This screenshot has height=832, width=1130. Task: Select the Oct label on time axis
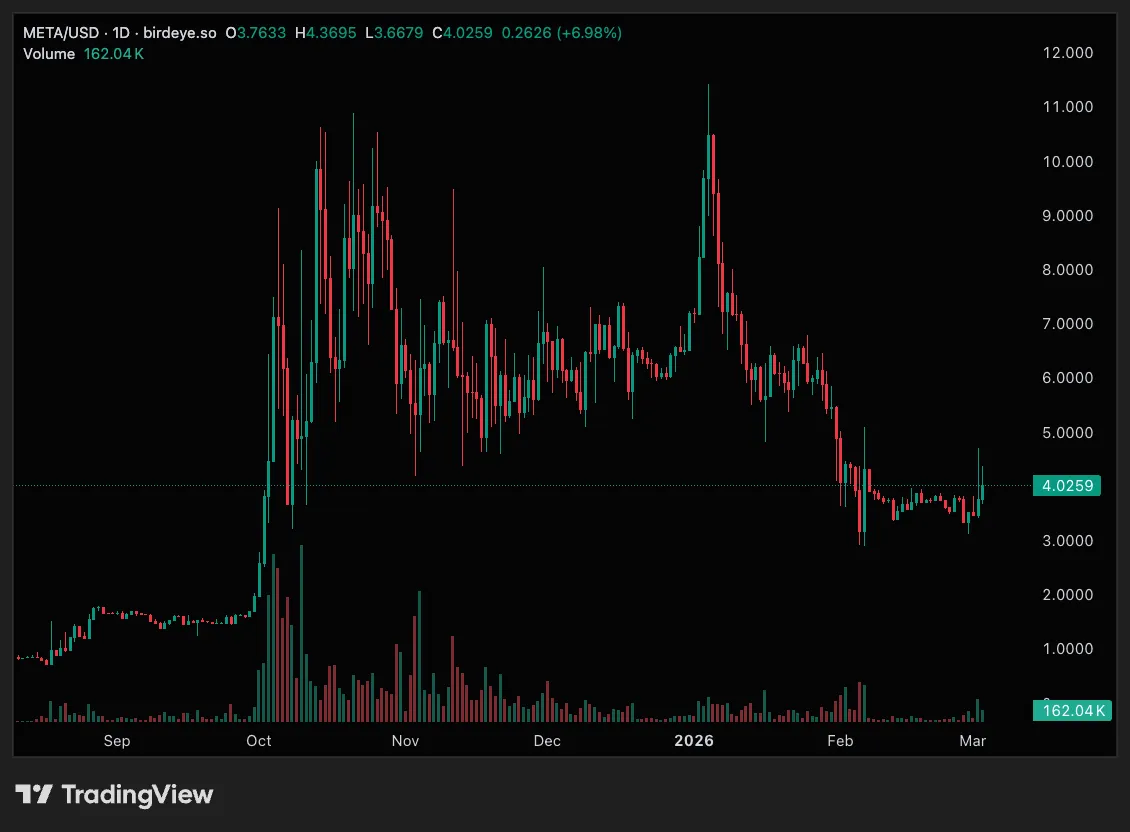(x=259, y=741)
